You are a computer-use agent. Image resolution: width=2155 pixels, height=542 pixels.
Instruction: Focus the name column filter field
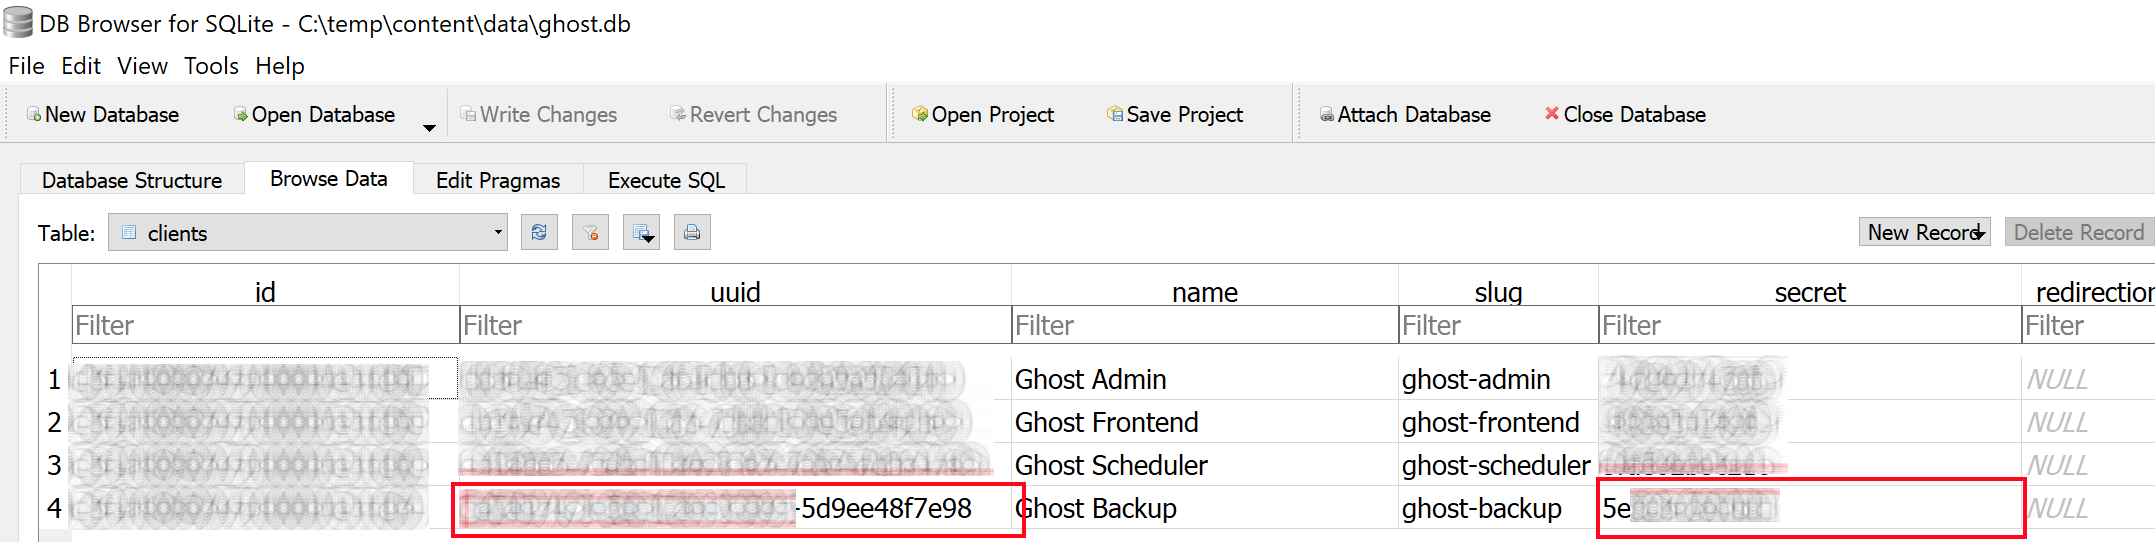[x=1205, y=325]
